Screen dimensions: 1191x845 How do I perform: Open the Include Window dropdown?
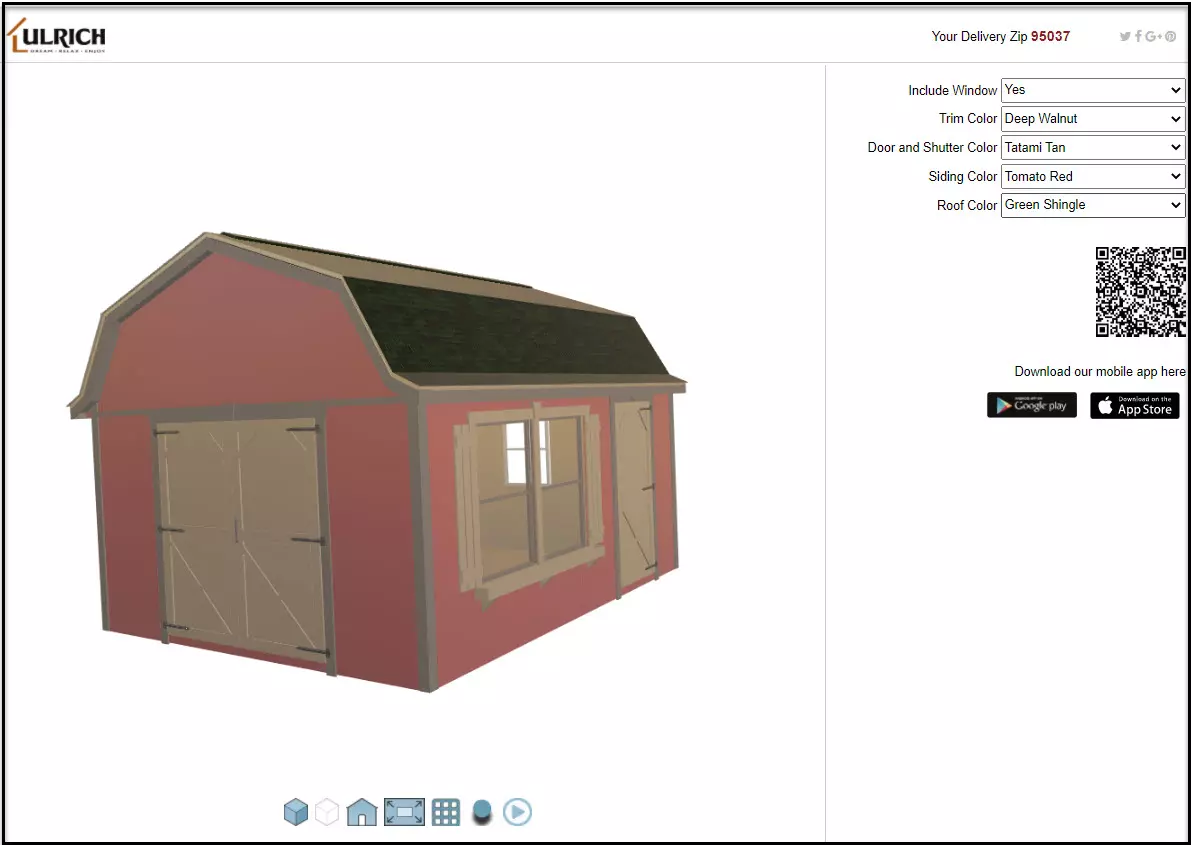click(x=1092, y=90)
